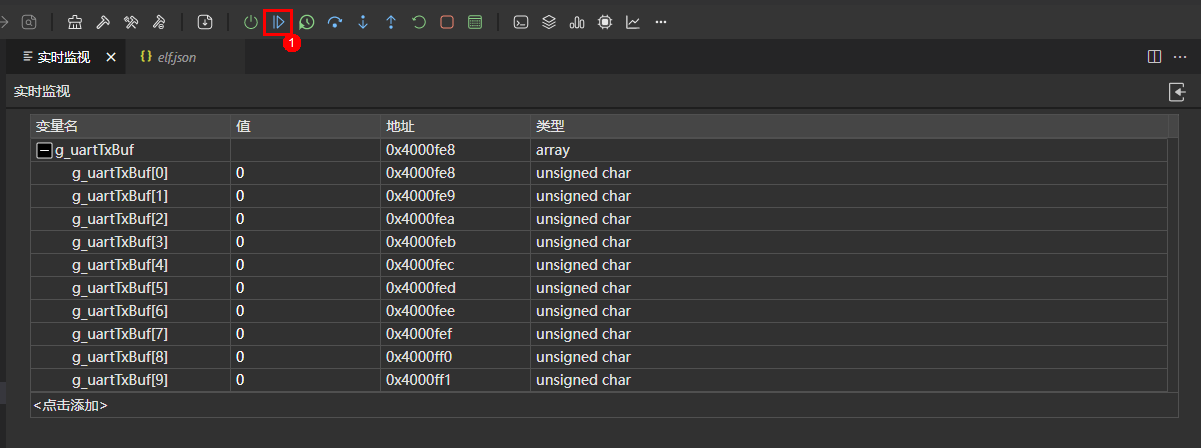The image size is (1201, 448).
Task: Click the chip processor icon
Action: click(605, 22)
